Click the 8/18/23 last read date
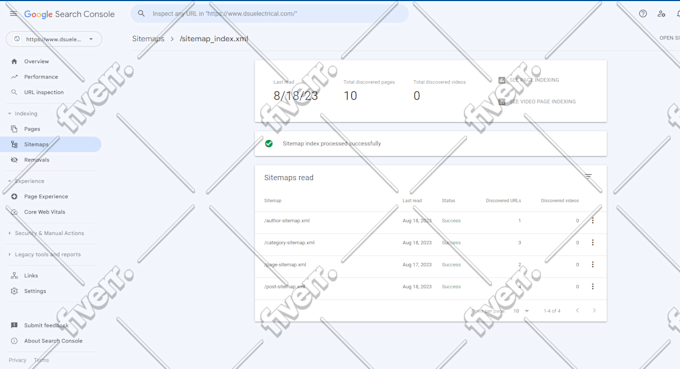 (296, 96)
